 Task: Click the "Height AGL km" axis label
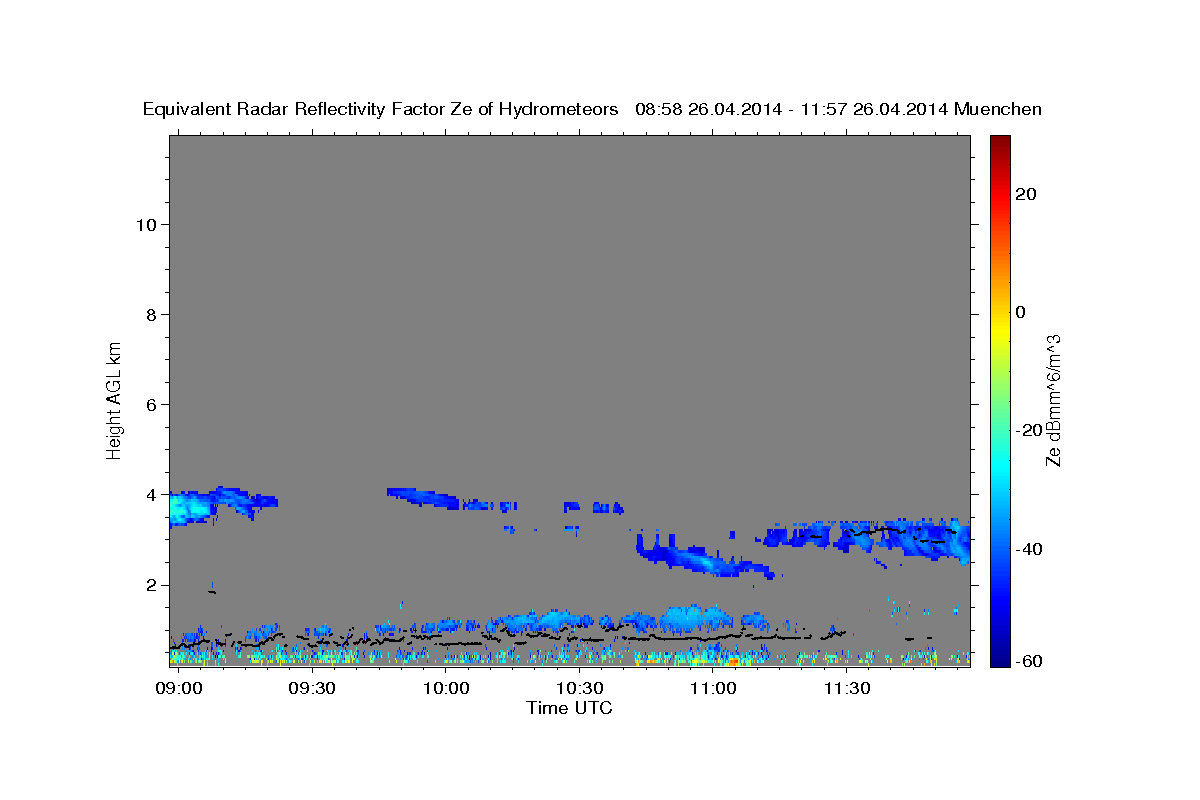[x=114, y=399]
